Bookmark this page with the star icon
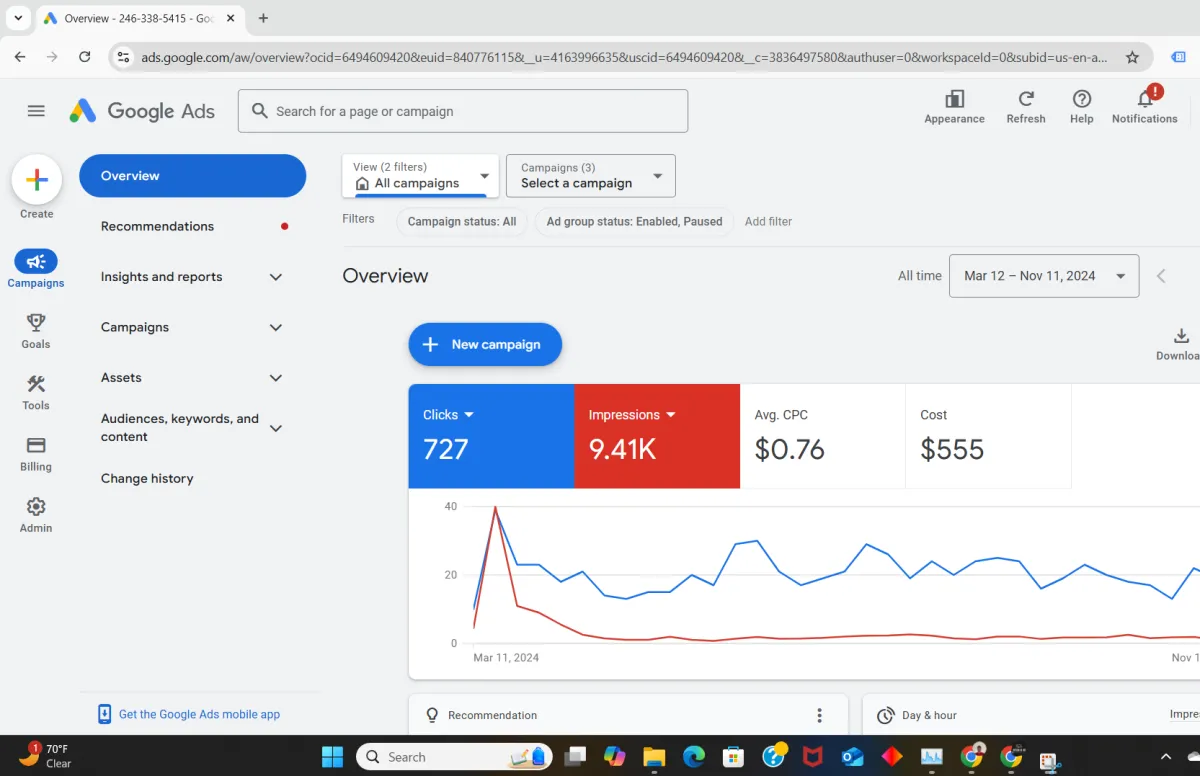1200x776 pixels. [x=1132, y=57]
